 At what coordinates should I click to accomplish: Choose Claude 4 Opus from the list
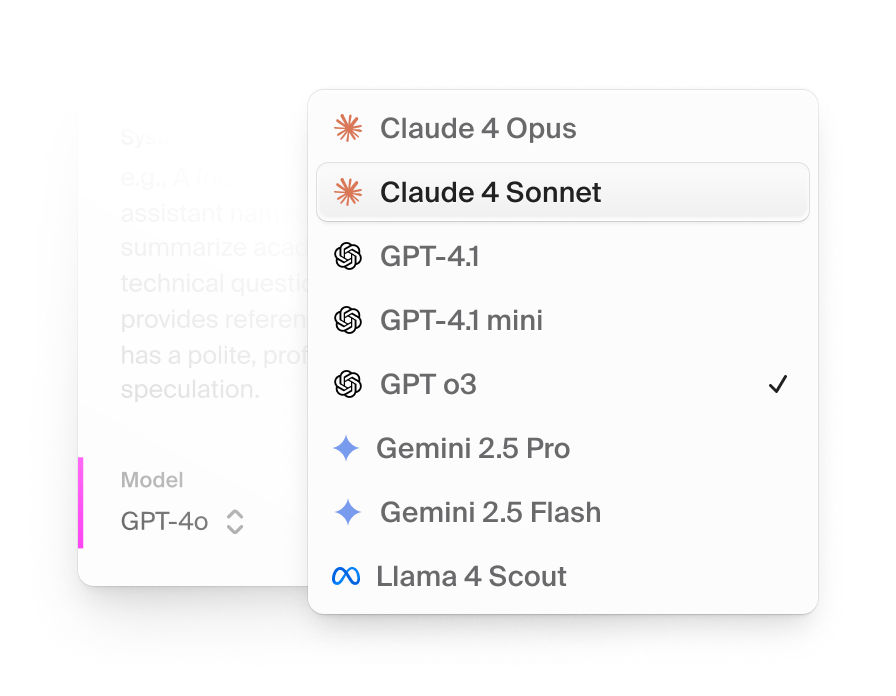(x=478, y=128)
